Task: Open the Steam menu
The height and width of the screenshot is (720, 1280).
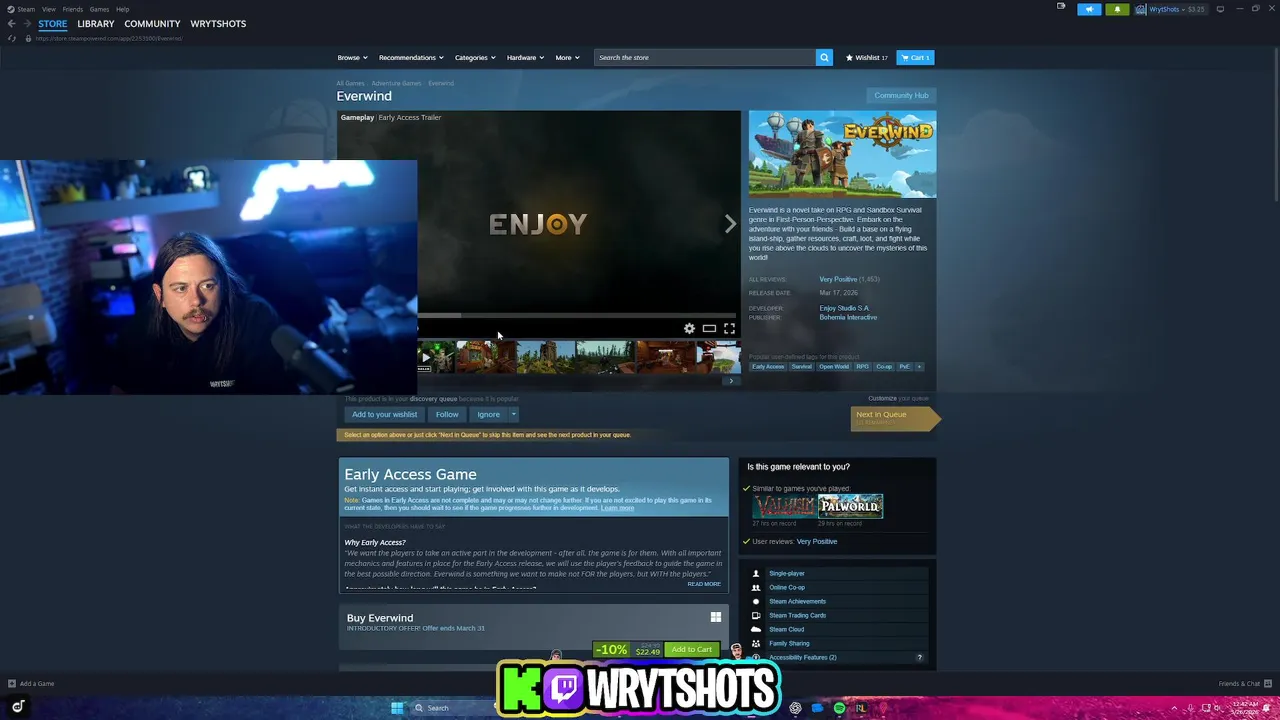Action: click(21, 9)
